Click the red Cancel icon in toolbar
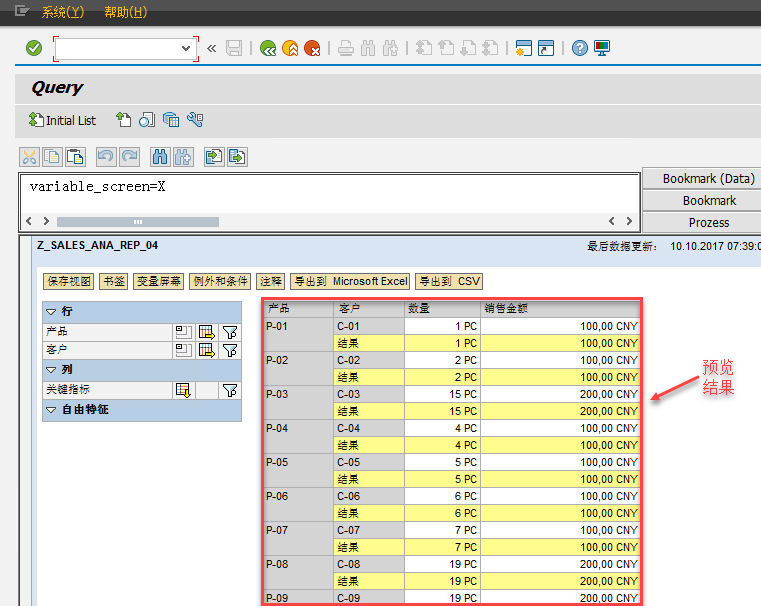Image resolution: width=761 pixels, height=606 pixels. pyautogui.click(x=312, y=48)
